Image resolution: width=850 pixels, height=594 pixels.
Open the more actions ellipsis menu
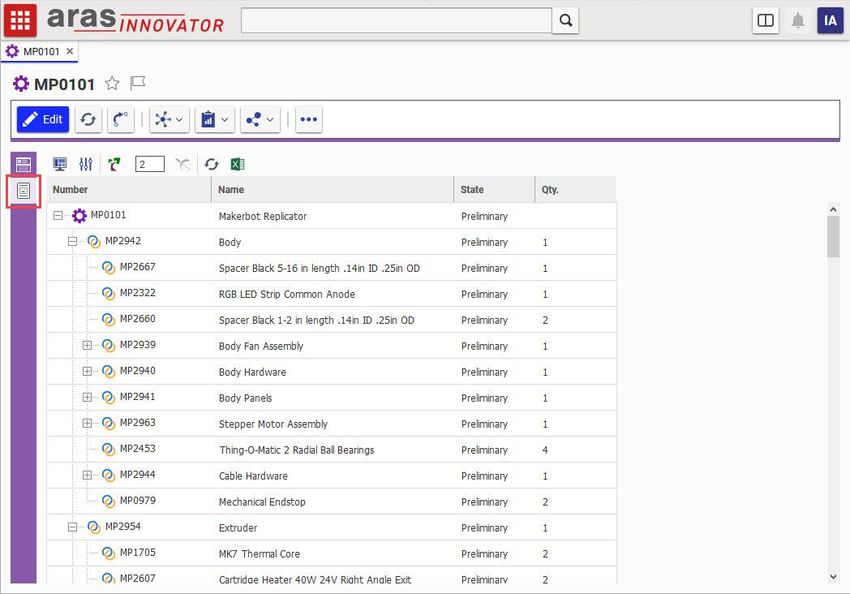pyautogui.click(x=308, y=119)
